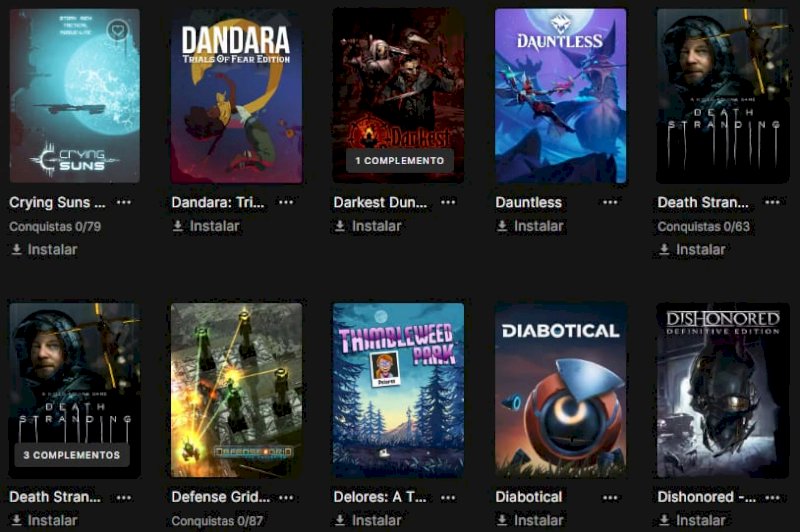
Task: Install Crying Suns
Action: click(x=44, y=249)
